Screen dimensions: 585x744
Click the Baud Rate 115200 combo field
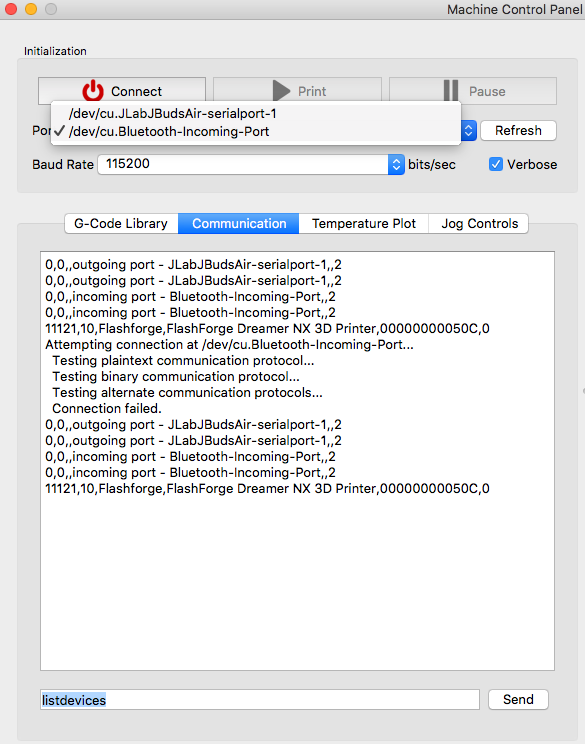tap(251, 164)
